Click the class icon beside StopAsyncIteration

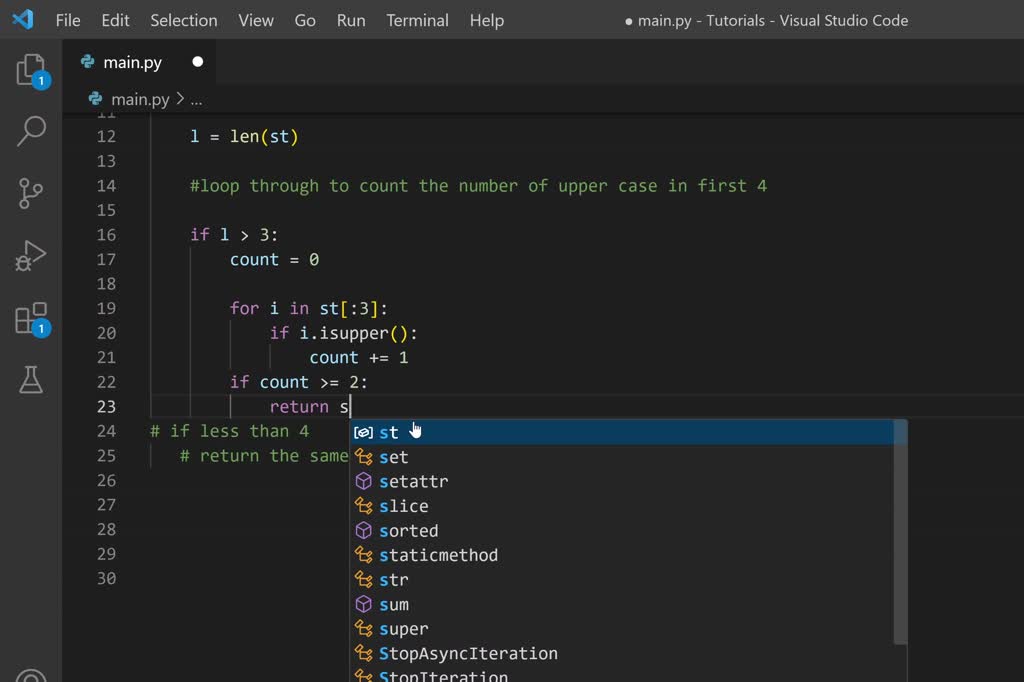(x=364, y=653)
